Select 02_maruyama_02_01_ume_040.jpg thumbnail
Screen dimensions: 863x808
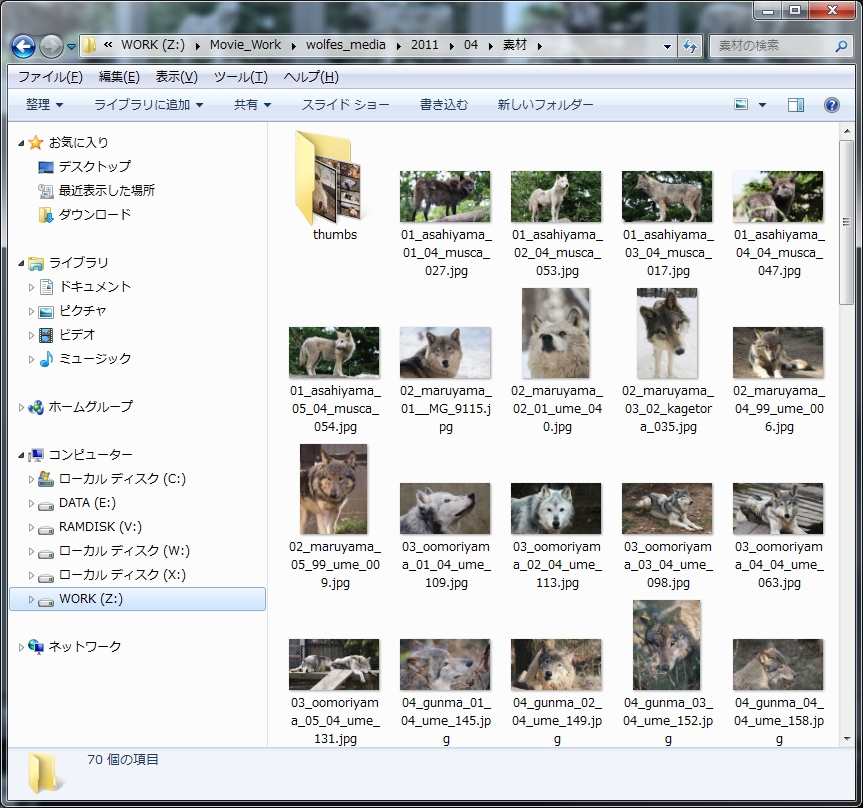(556, 333)
